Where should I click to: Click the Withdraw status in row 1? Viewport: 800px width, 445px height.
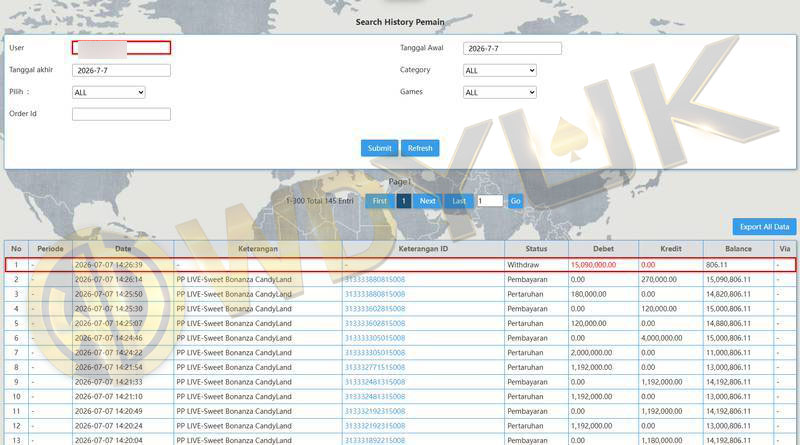pos(523,265)
